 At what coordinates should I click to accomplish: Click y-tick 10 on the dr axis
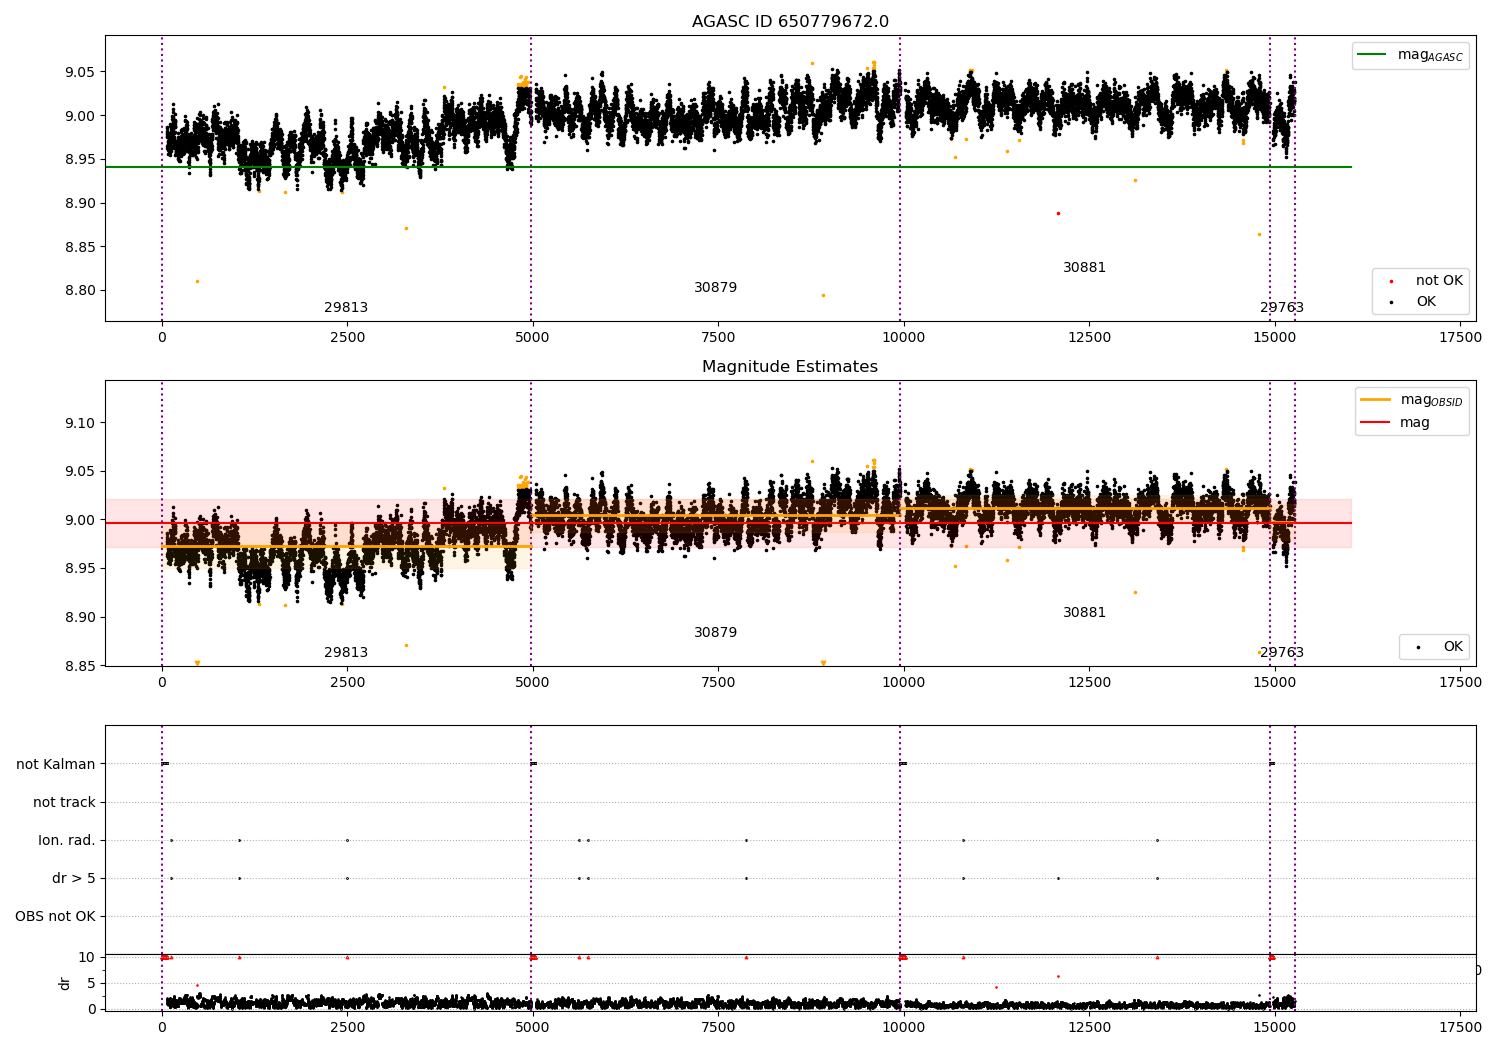88,957
